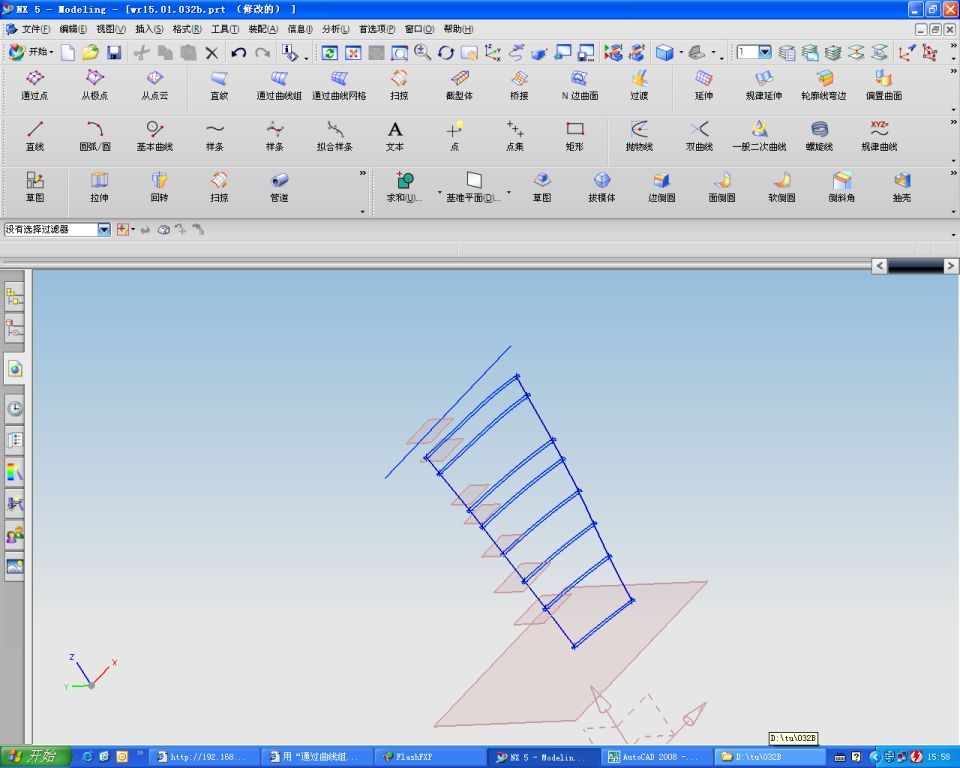
Task: Select the 扫掠 sweep tool in surface toolbar
Action: tap(399, 86)
